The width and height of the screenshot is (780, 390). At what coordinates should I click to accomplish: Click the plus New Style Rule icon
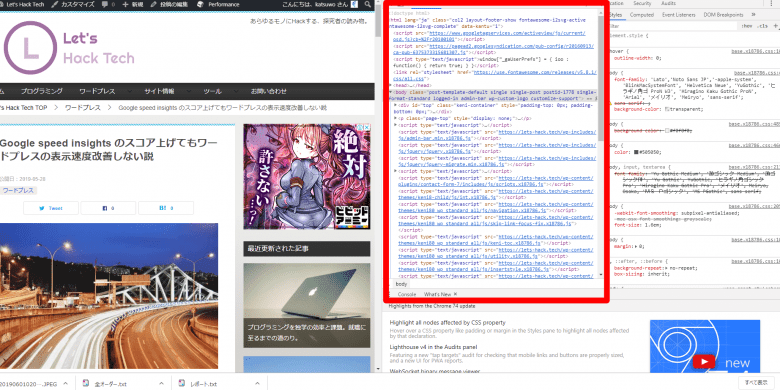(x=776, y=26)
